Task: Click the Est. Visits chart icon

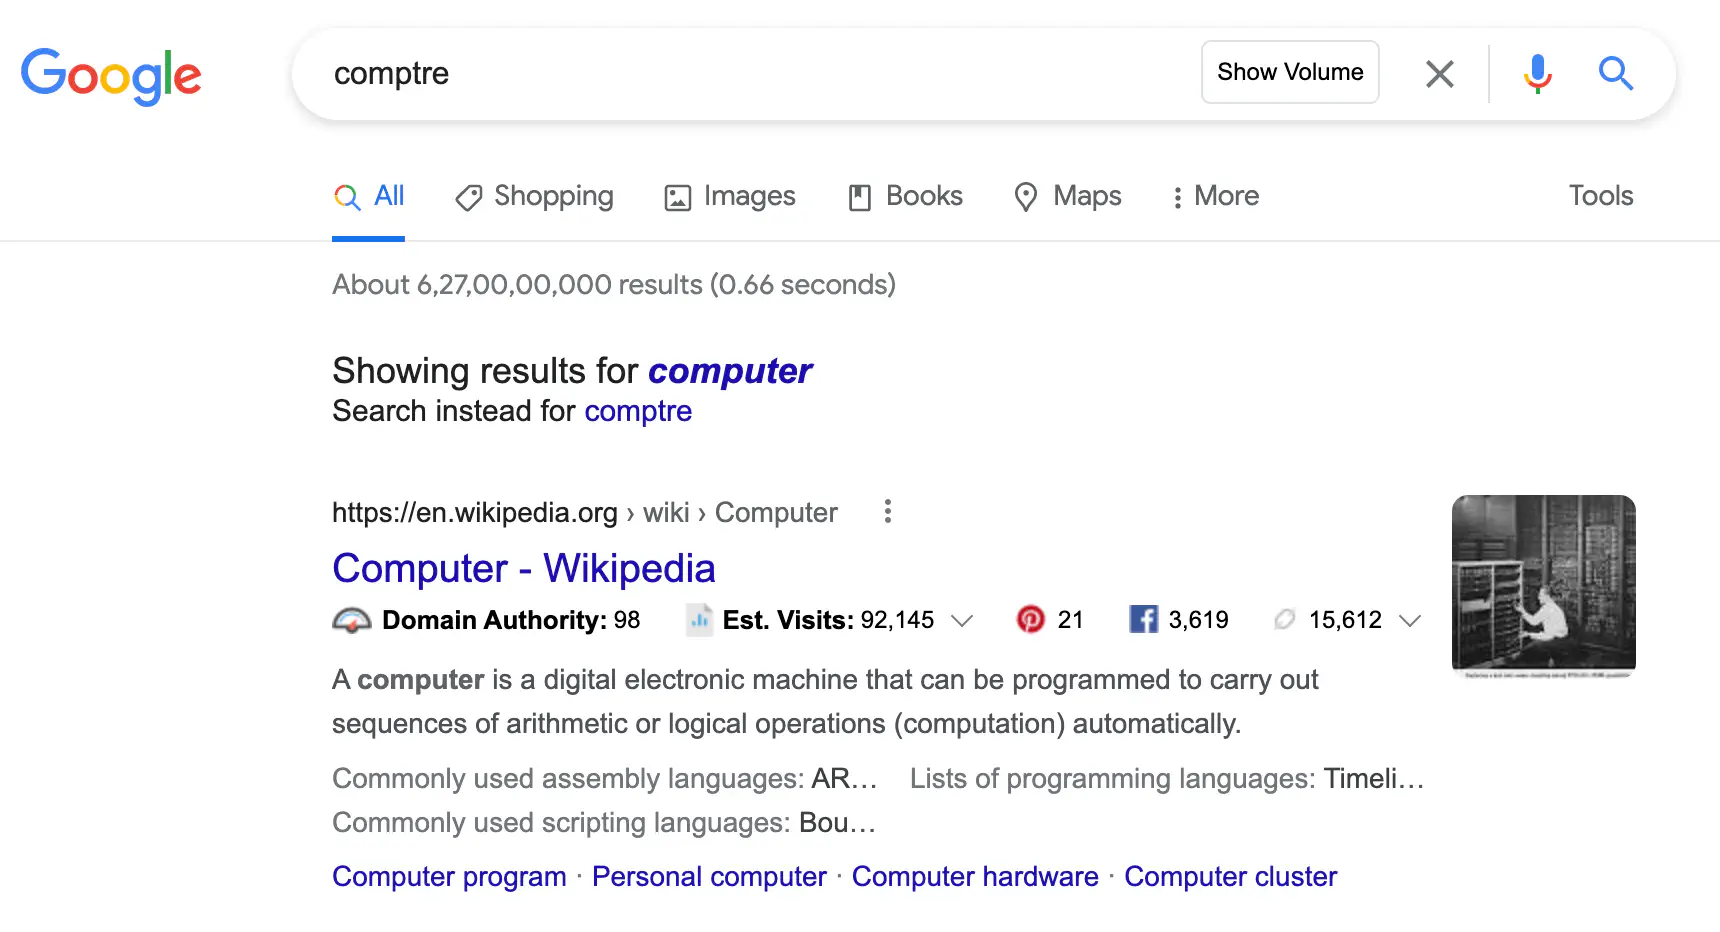Action: tap(699, 620)
